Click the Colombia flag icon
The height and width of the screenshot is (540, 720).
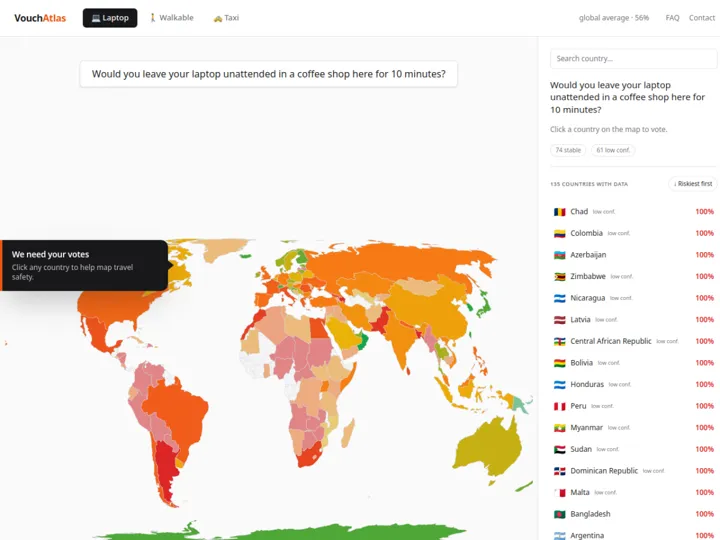tap(559, 233)
